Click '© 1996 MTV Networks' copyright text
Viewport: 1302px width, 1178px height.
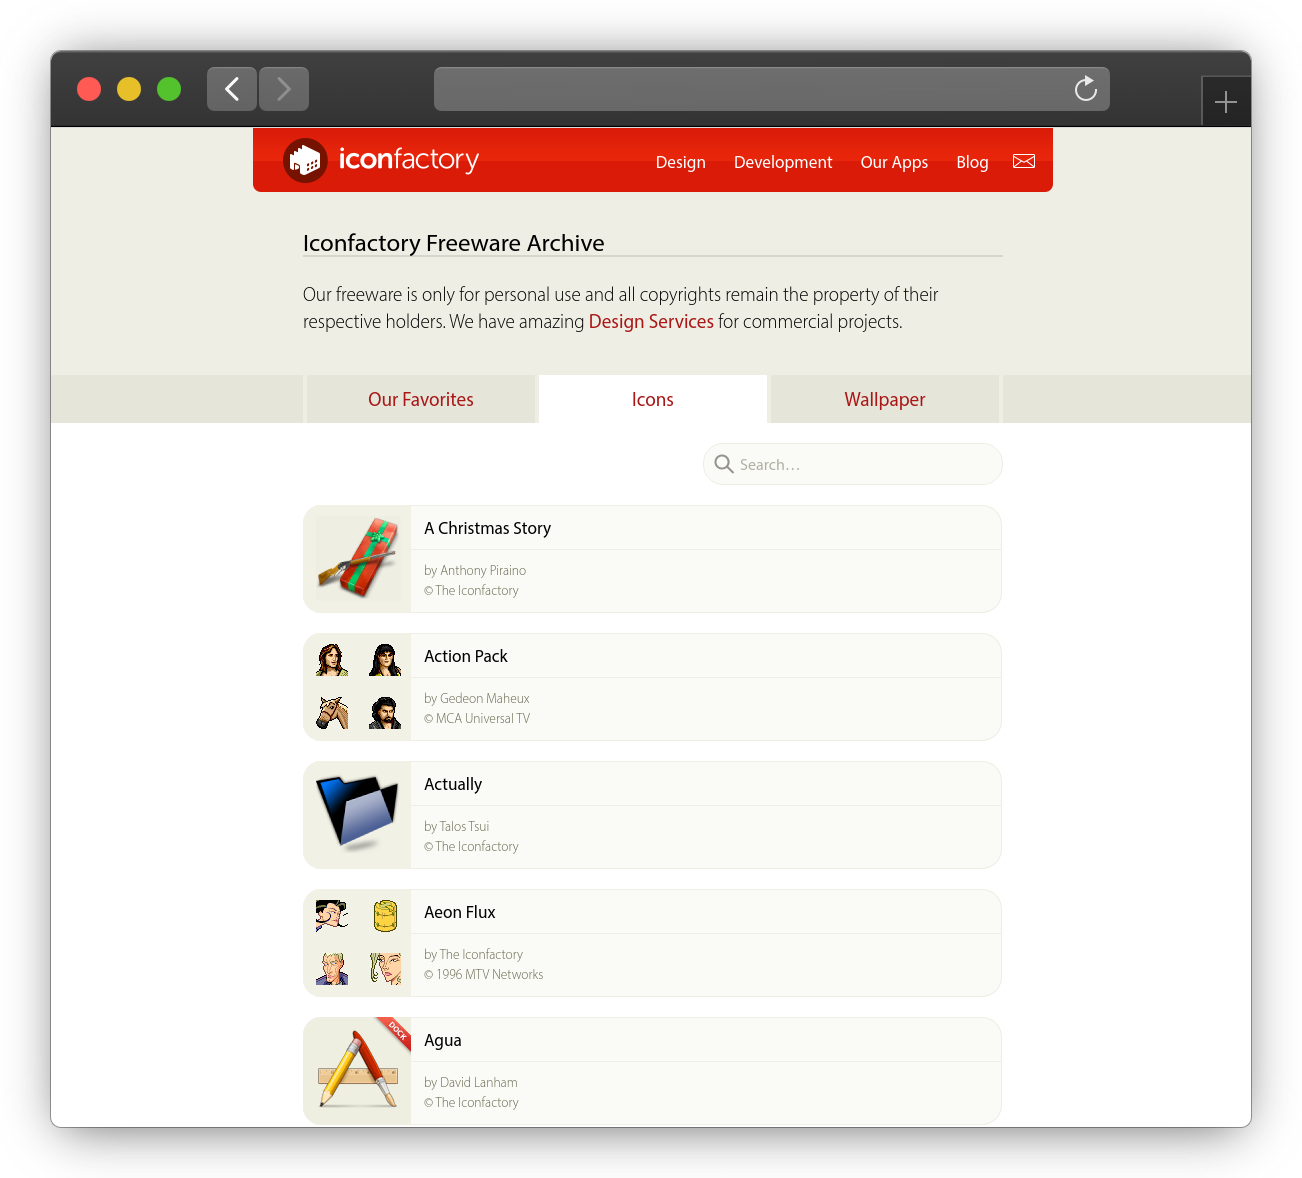(484, 974)
